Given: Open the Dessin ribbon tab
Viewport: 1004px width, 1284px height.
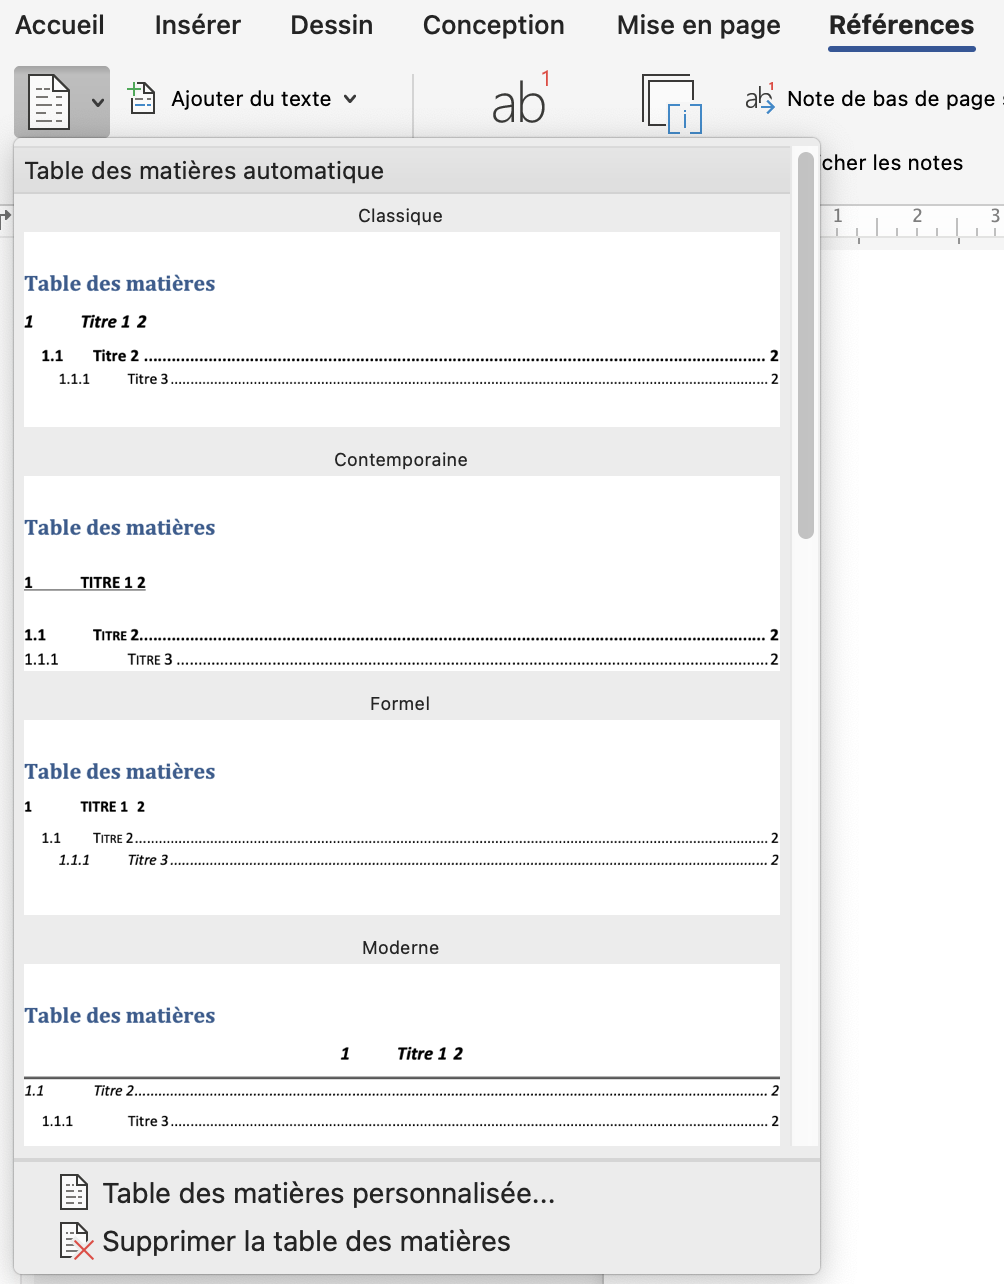Looking at the screenshot, I should click(x=331, y=25).
